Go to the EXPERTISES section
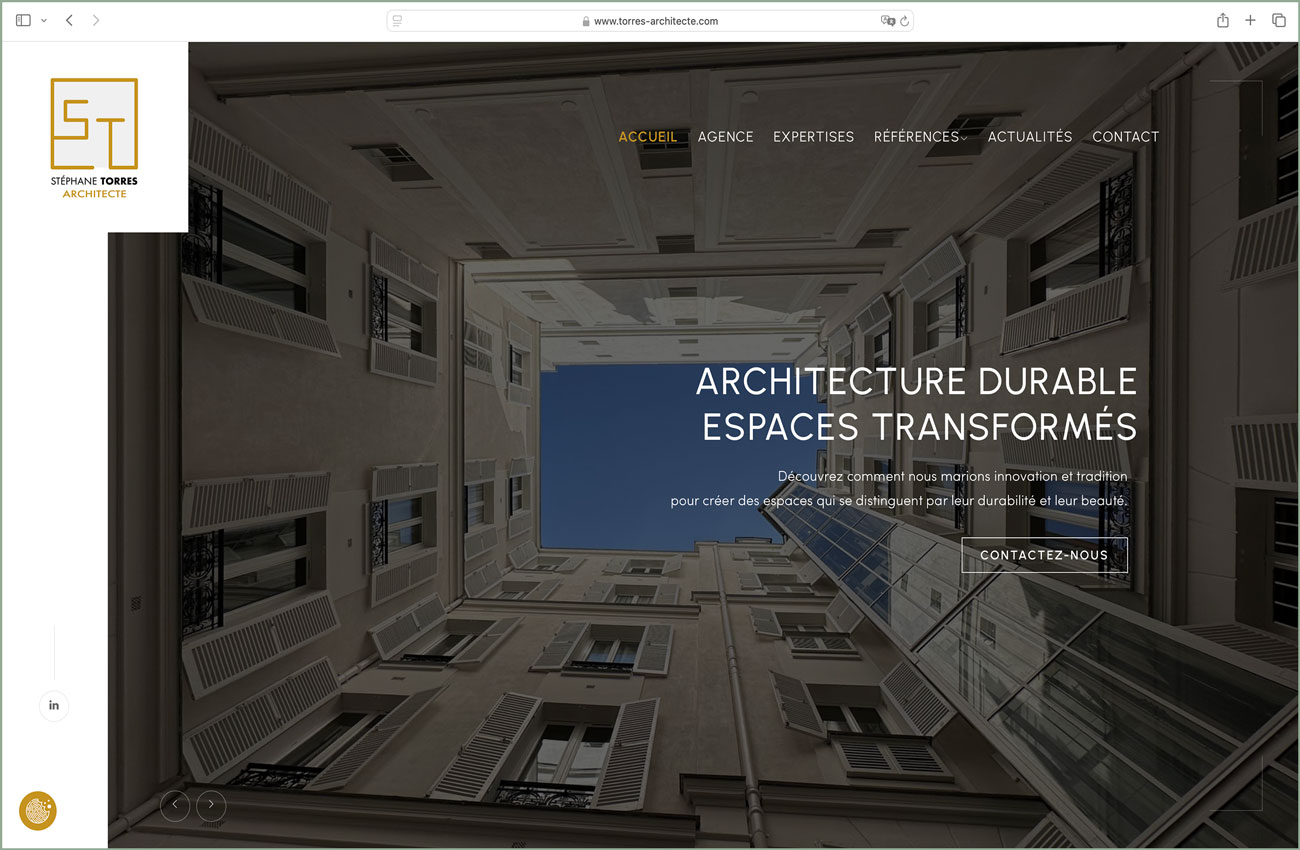Screen dimensions: 1300x850 (x=814, y=137)
